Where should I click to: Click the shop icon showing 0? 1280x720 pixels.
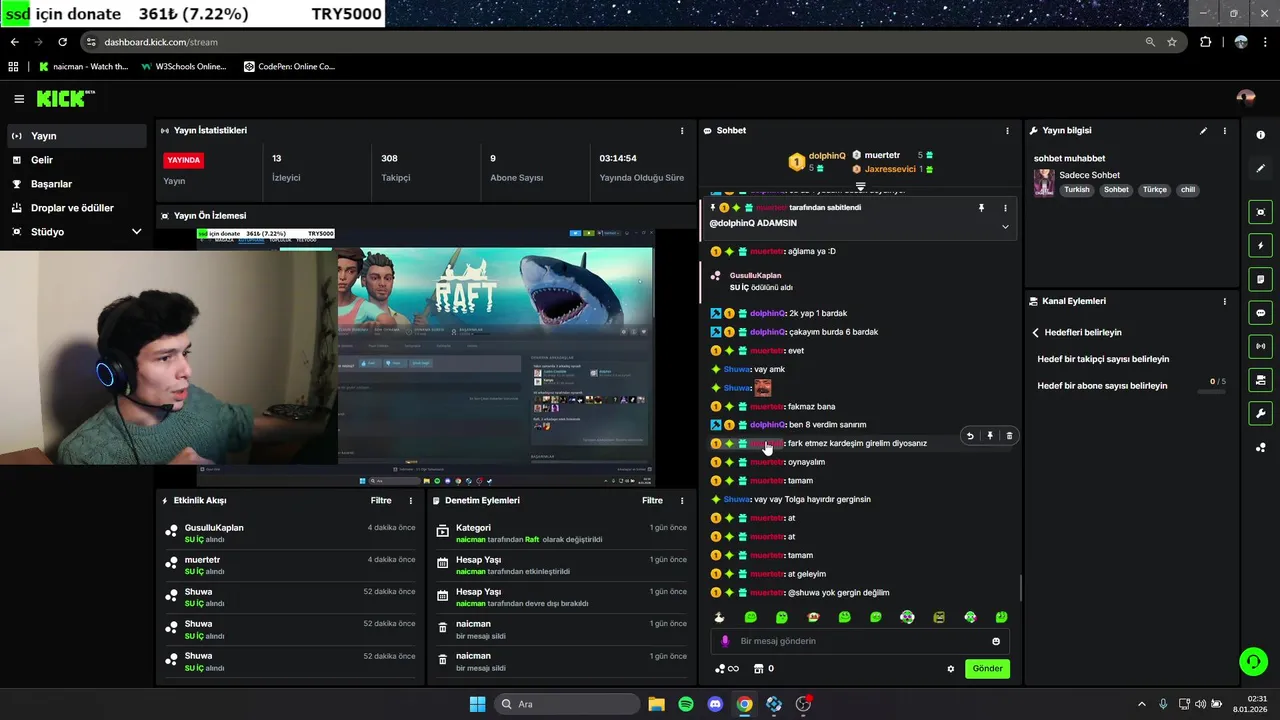[764, 669]
